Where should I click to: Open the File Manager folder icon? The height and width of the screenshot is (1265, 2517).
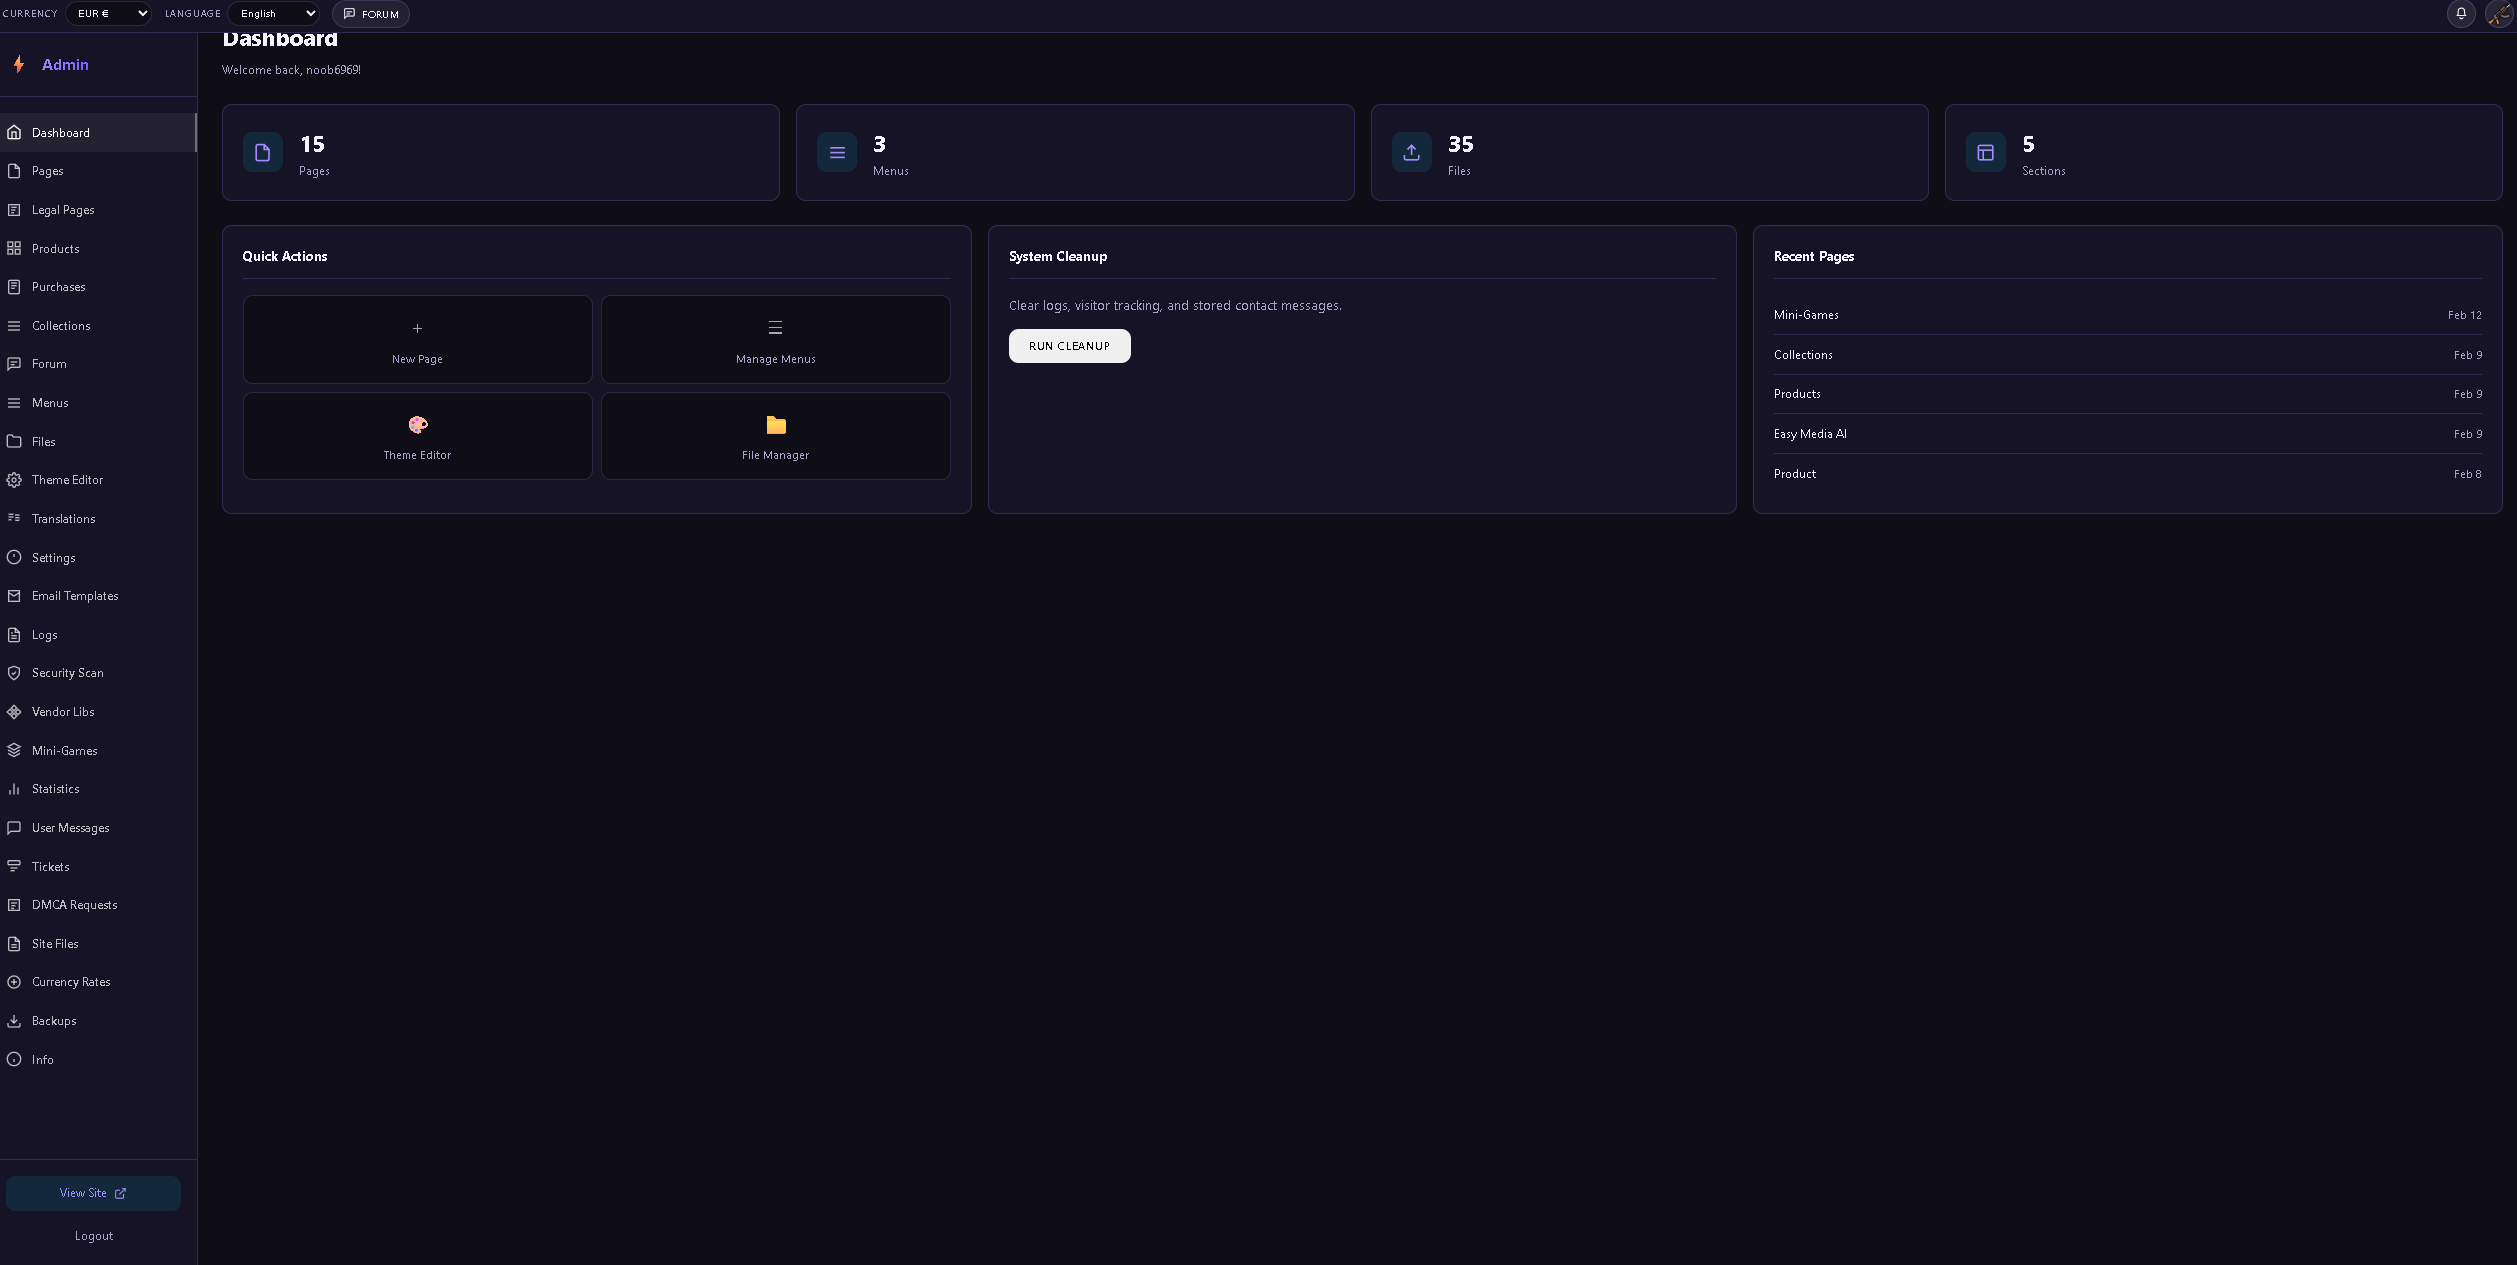[775, 424]
